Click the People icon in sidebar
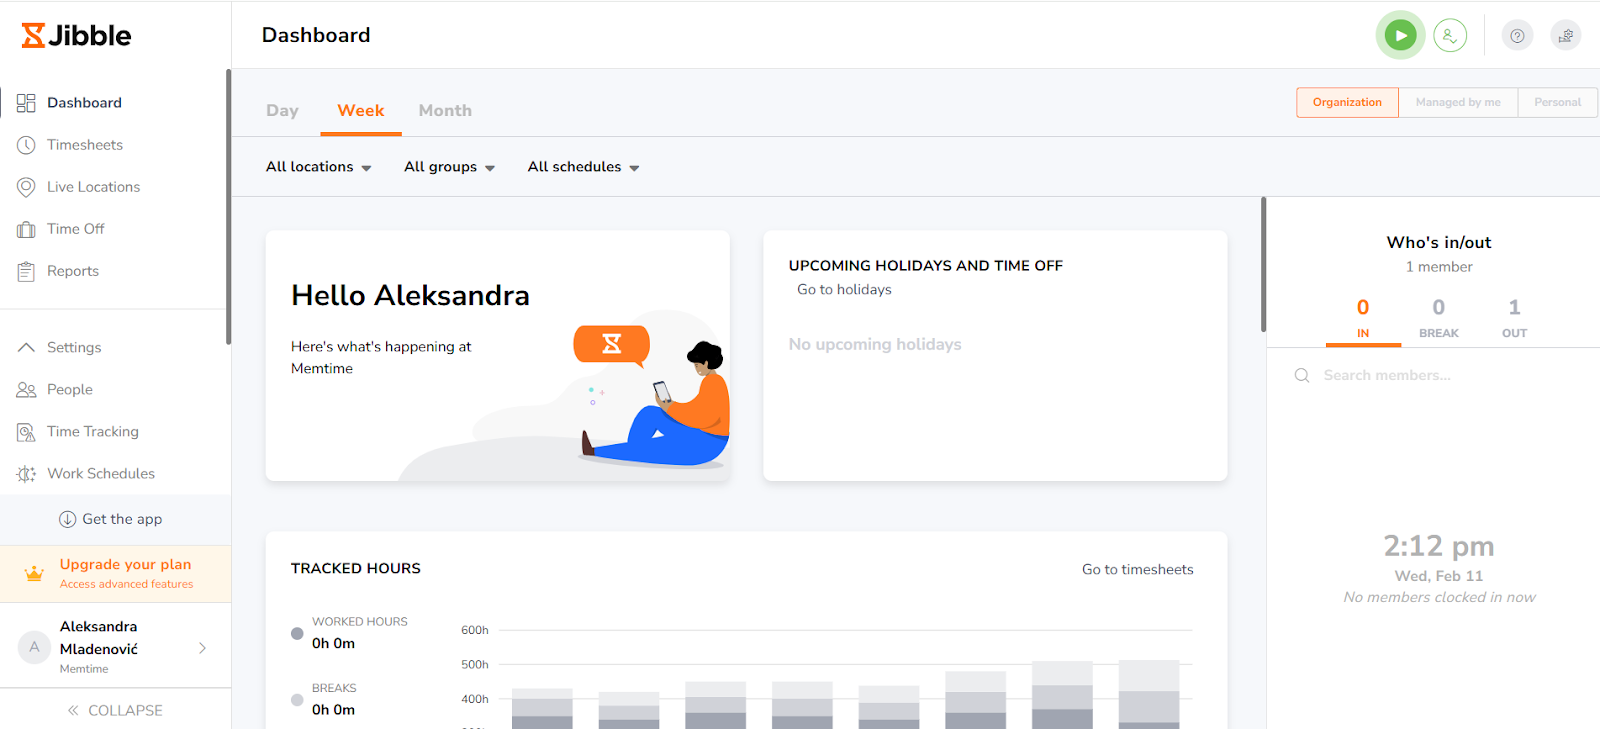The height and width of the screenshot is (729, 1600). point(26,390)
